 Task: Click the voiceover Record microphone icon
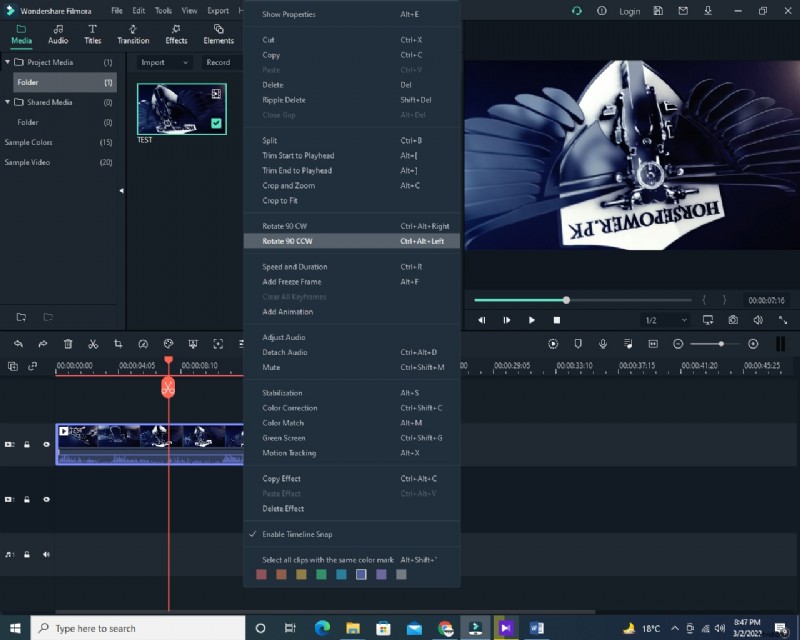coord(602,345)
